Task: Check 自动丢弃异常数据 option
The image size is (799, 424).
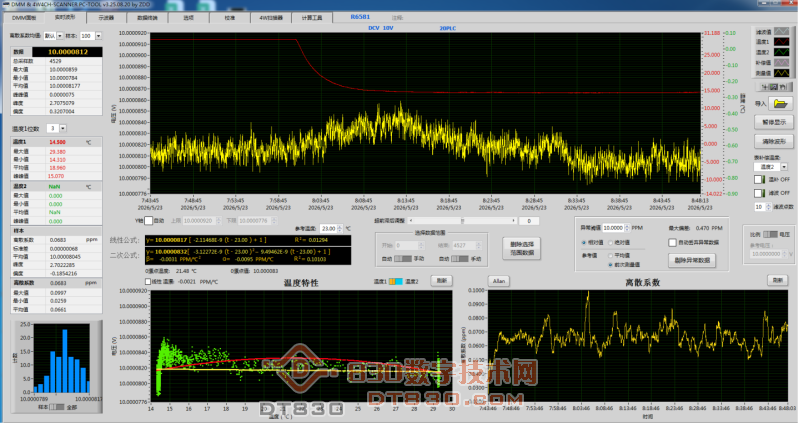Action: coord(673,243)
